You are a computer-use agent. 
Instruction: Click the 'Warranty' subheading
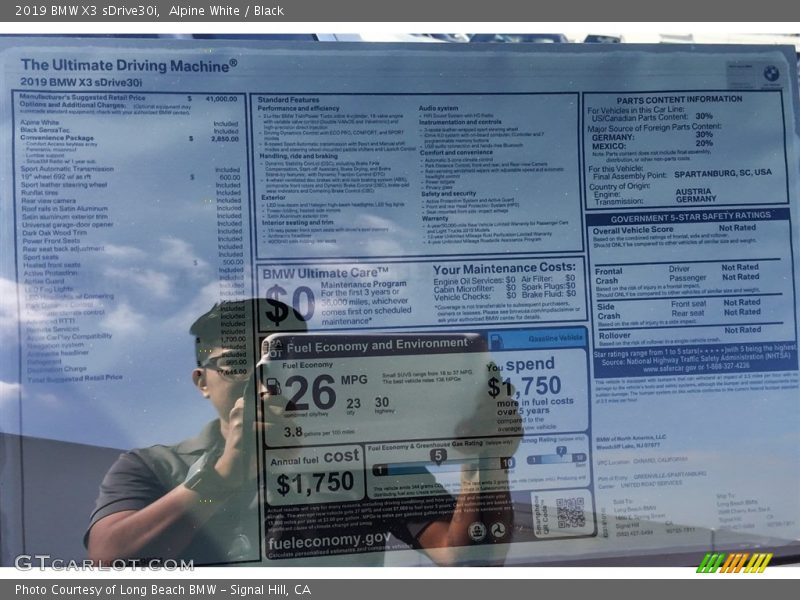point(435,218)
